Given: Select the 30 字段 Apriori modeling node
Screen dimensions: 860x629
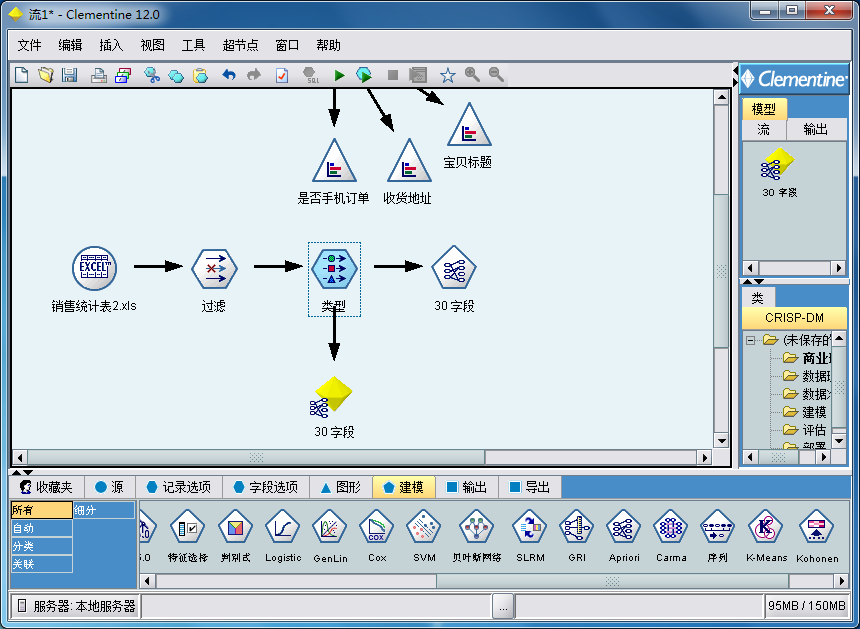Looking at the screenshot, I should (x=454, y=267).
